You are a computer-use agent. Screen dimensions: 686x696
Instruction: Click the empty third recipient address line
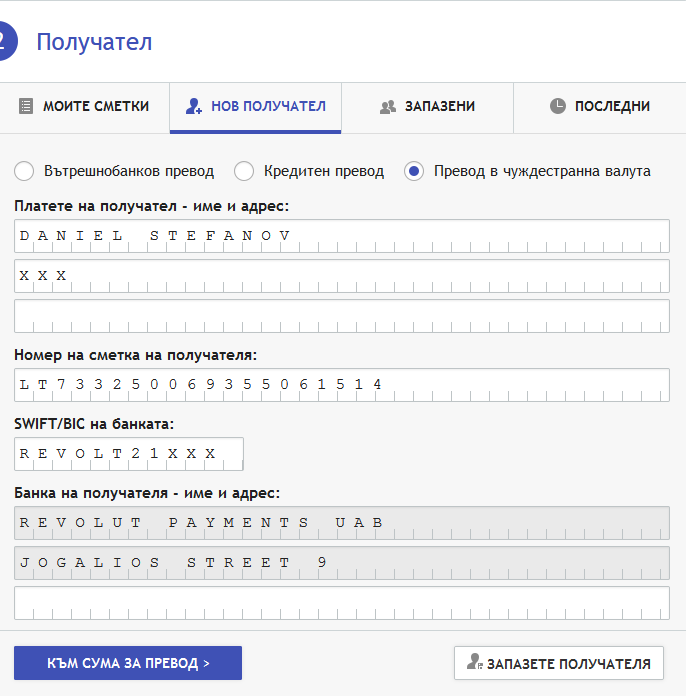point(342,316)
